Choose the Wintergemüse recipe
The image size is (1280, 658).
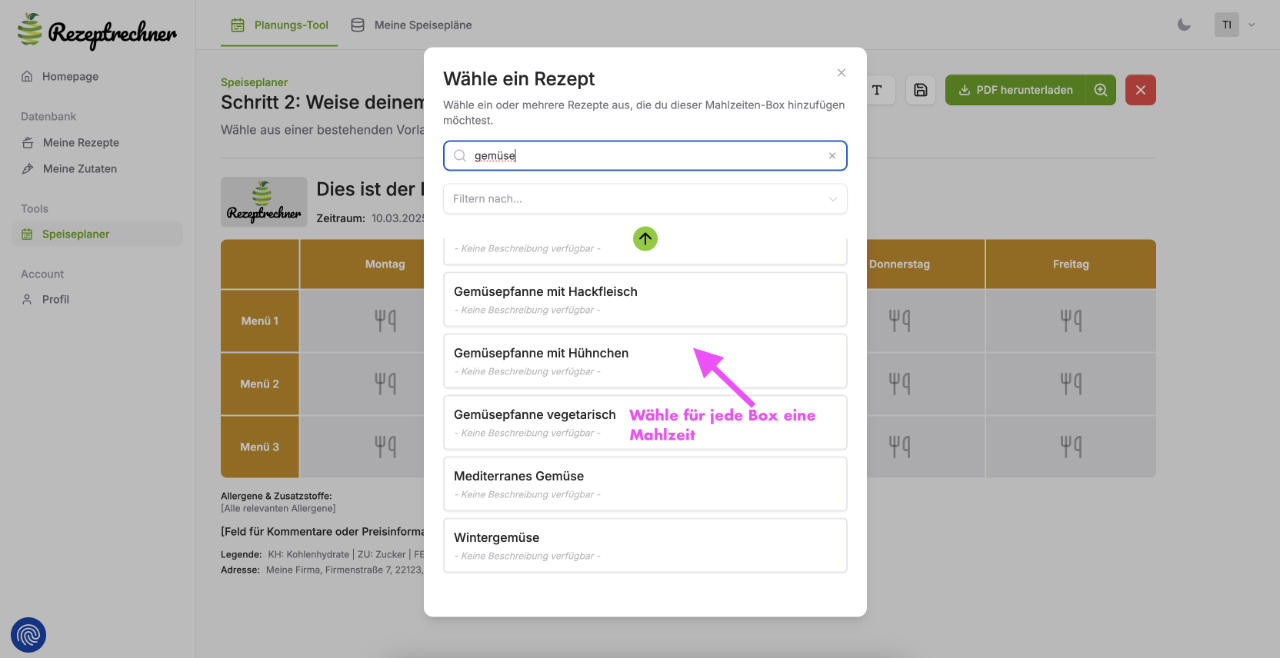click(645, 545)
